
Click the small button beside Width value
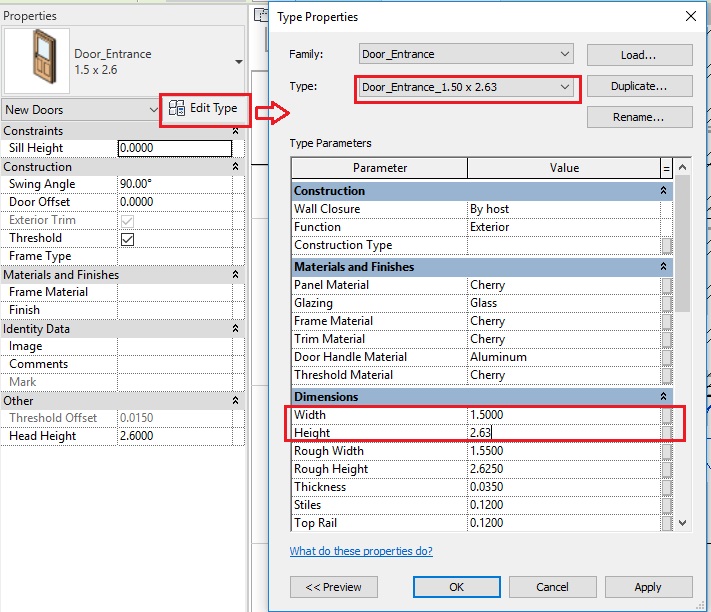[x=666, y=415]
